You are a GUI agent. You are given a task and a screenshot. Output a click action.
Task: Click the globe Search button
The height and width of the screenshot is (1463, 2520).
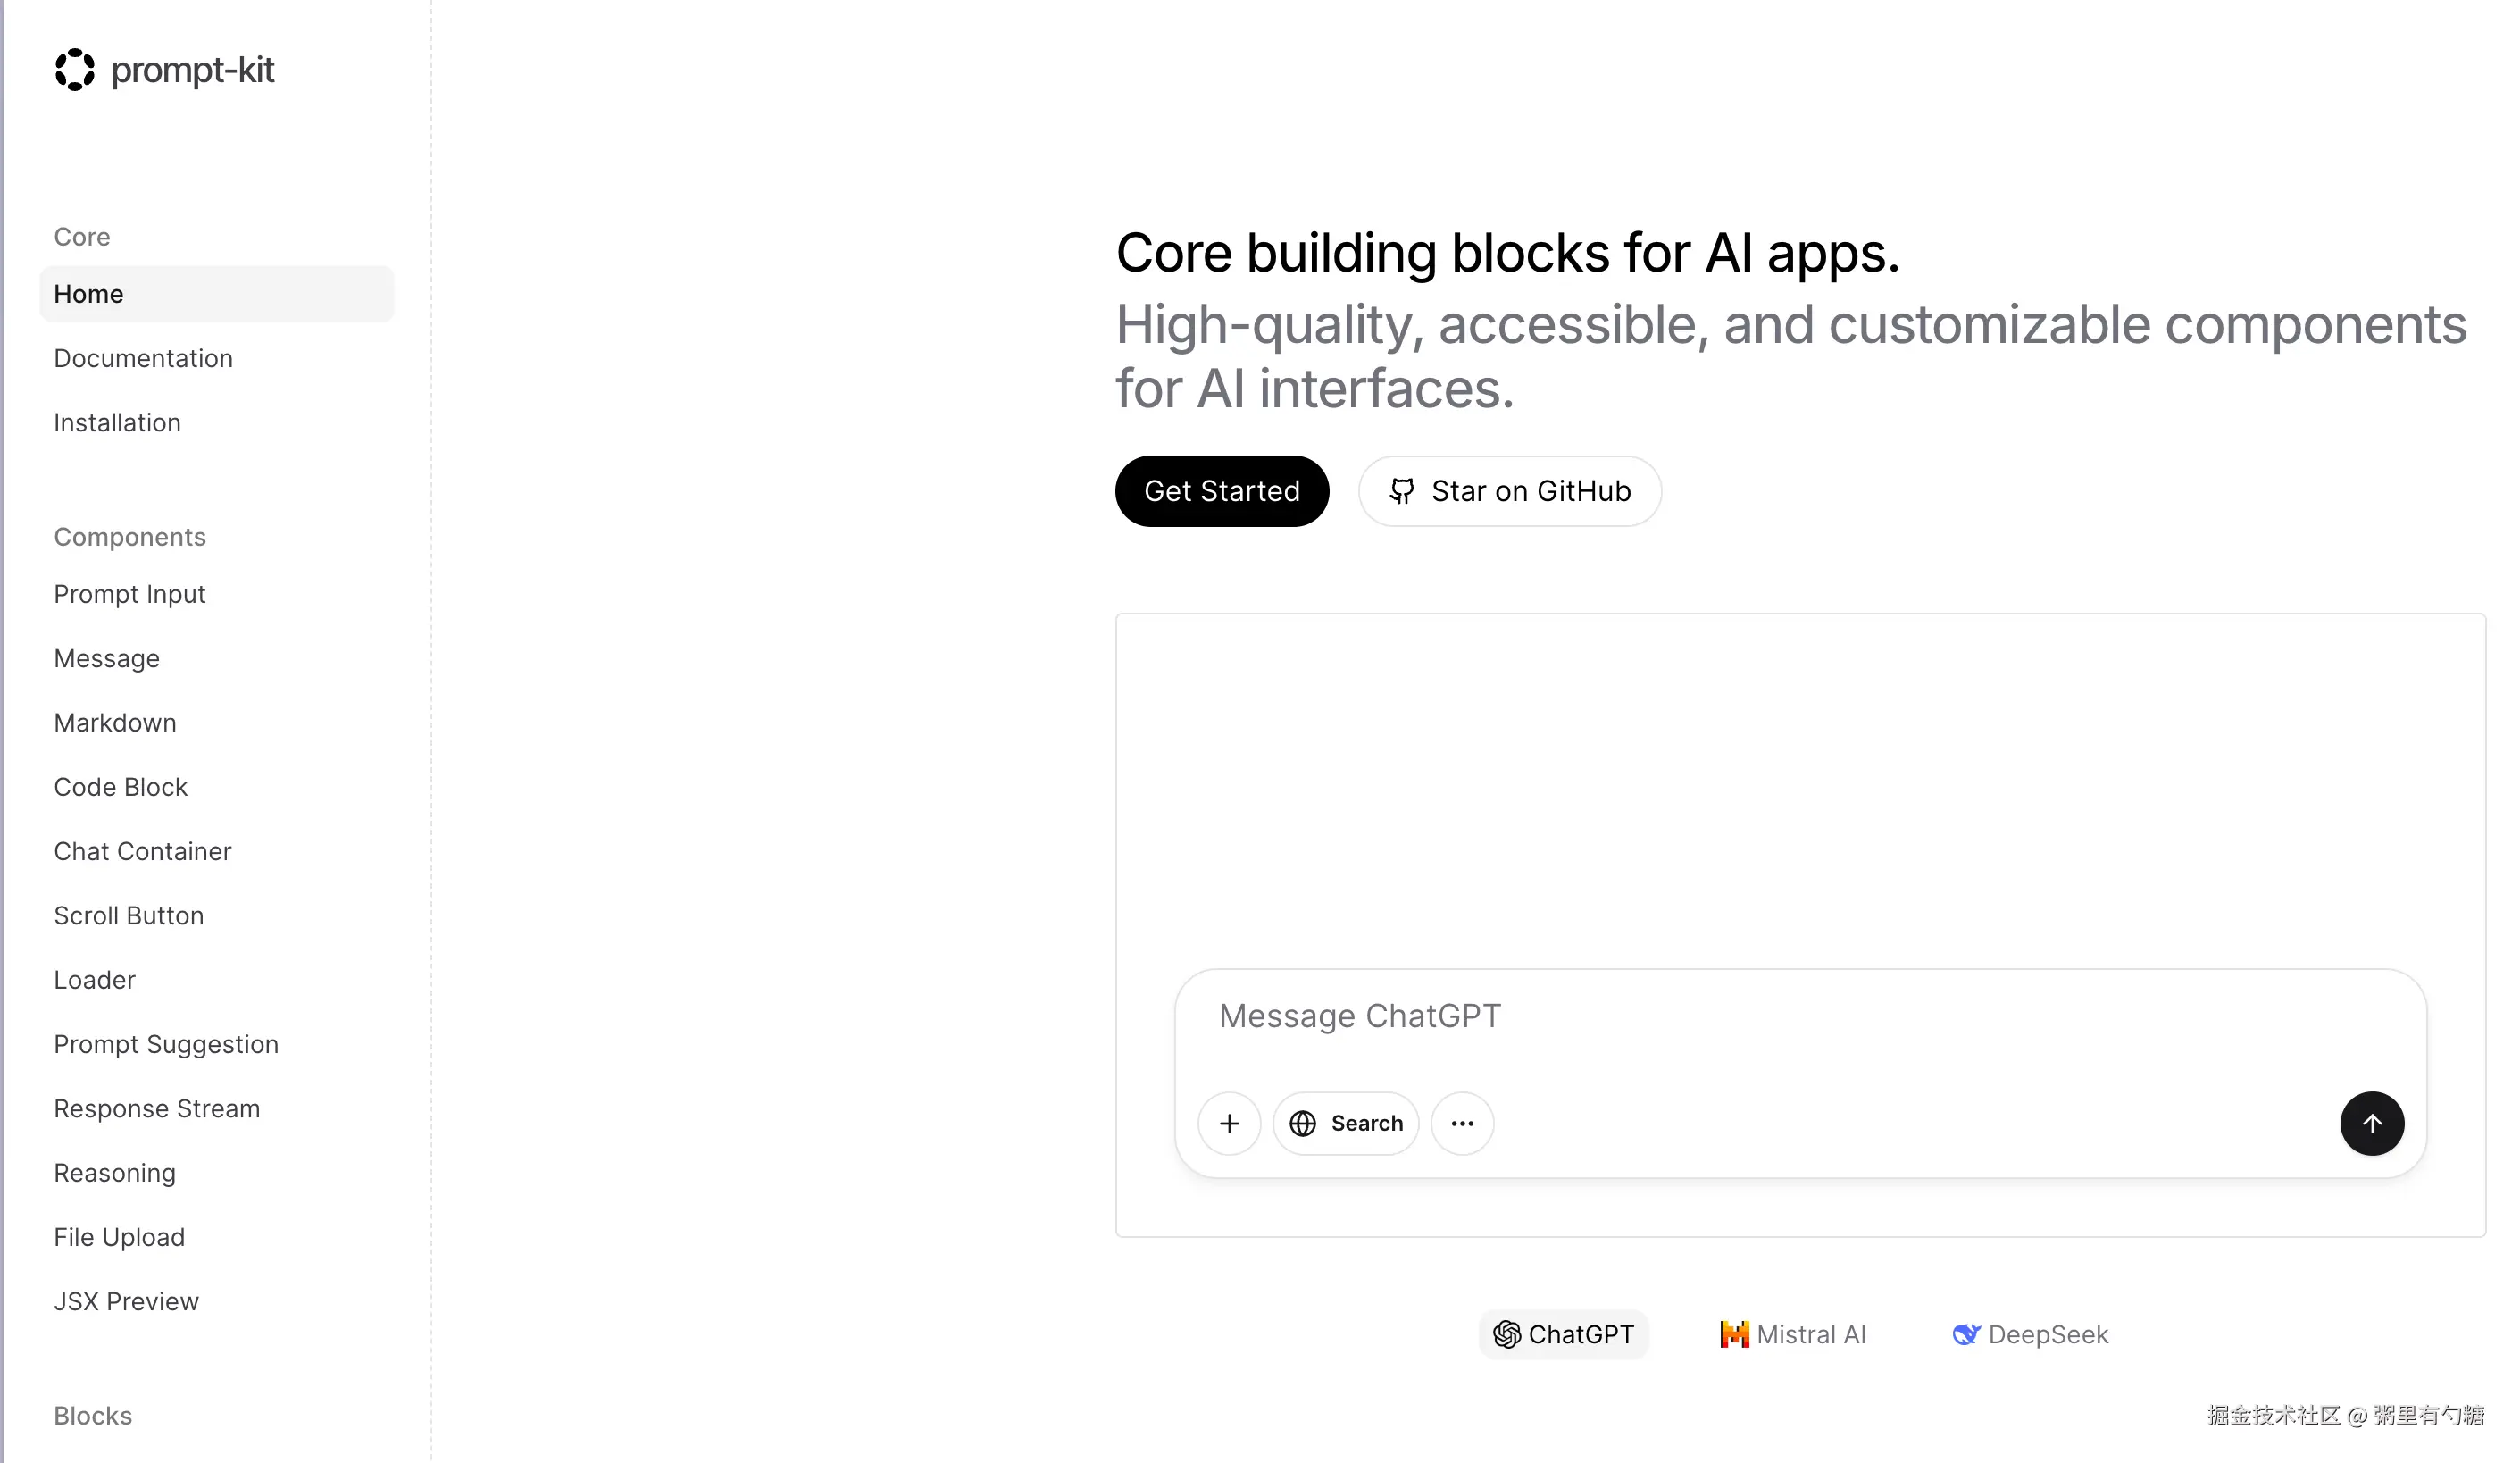tap(1345, 1123)
